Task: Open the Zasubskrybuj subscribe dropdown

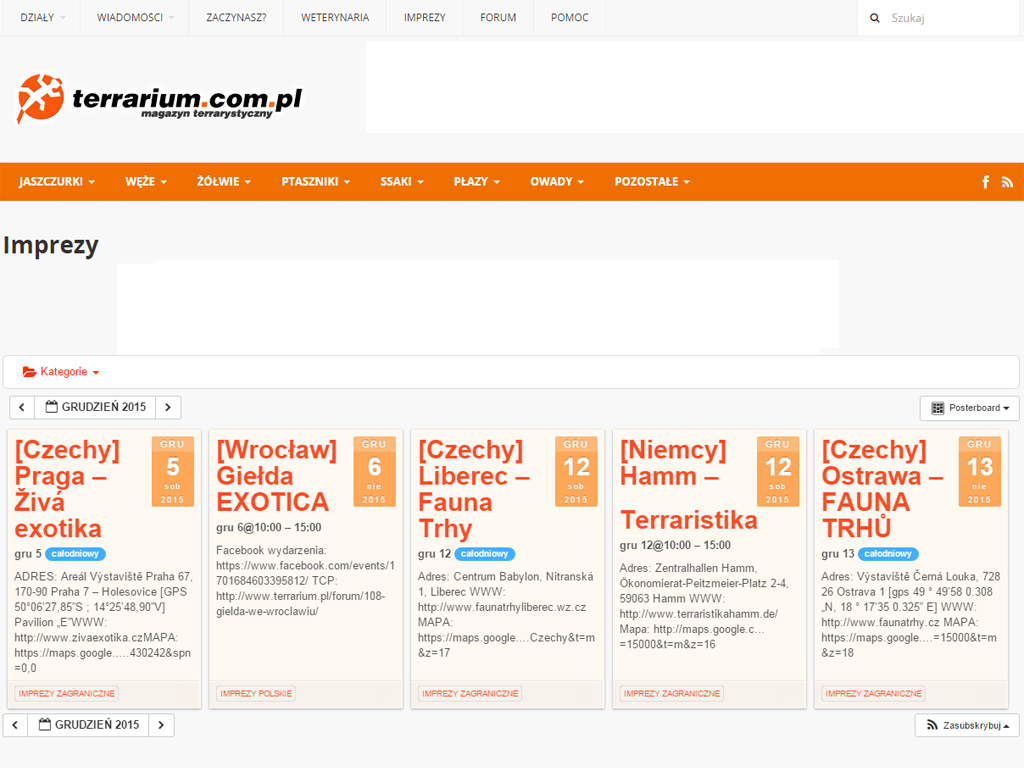Action: pyautogui.click(x=966, y=725)
